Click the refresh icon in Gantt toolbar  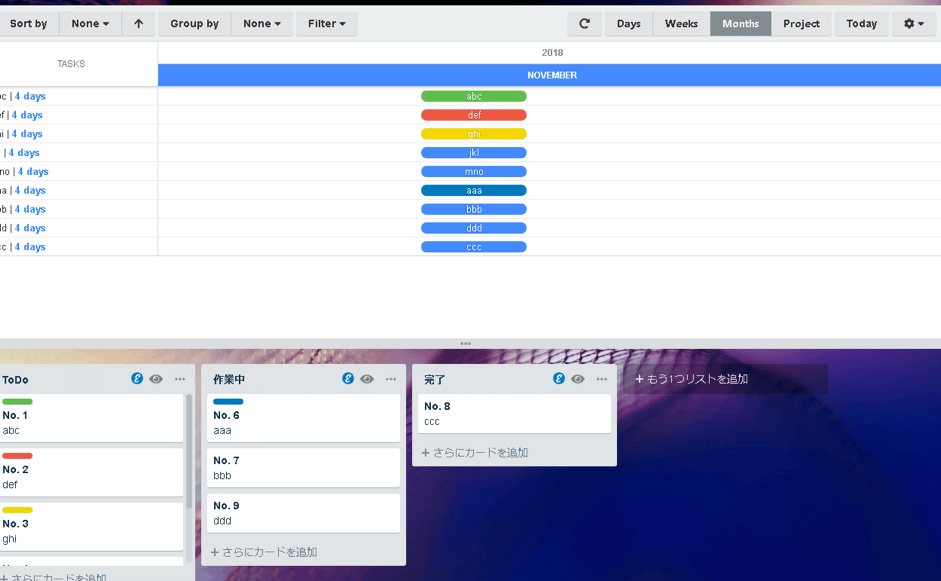(584, 24)
